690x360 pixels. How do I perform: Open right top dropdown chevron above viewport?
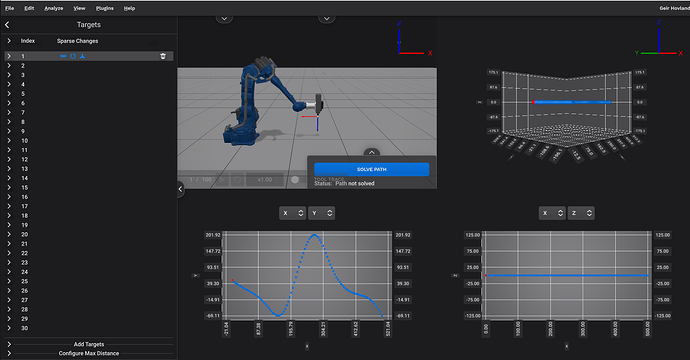[327, 18]
